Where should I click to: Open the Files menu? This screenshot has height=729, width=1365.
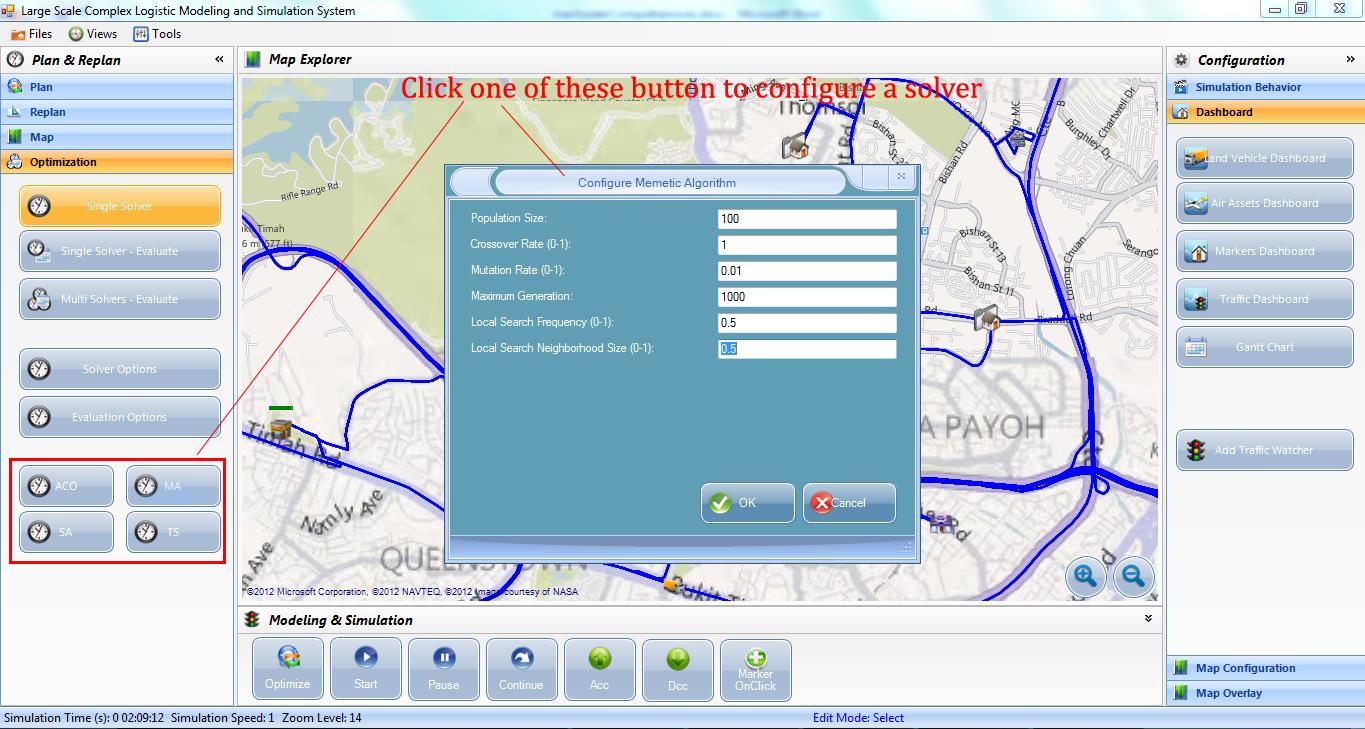point(32,34)
